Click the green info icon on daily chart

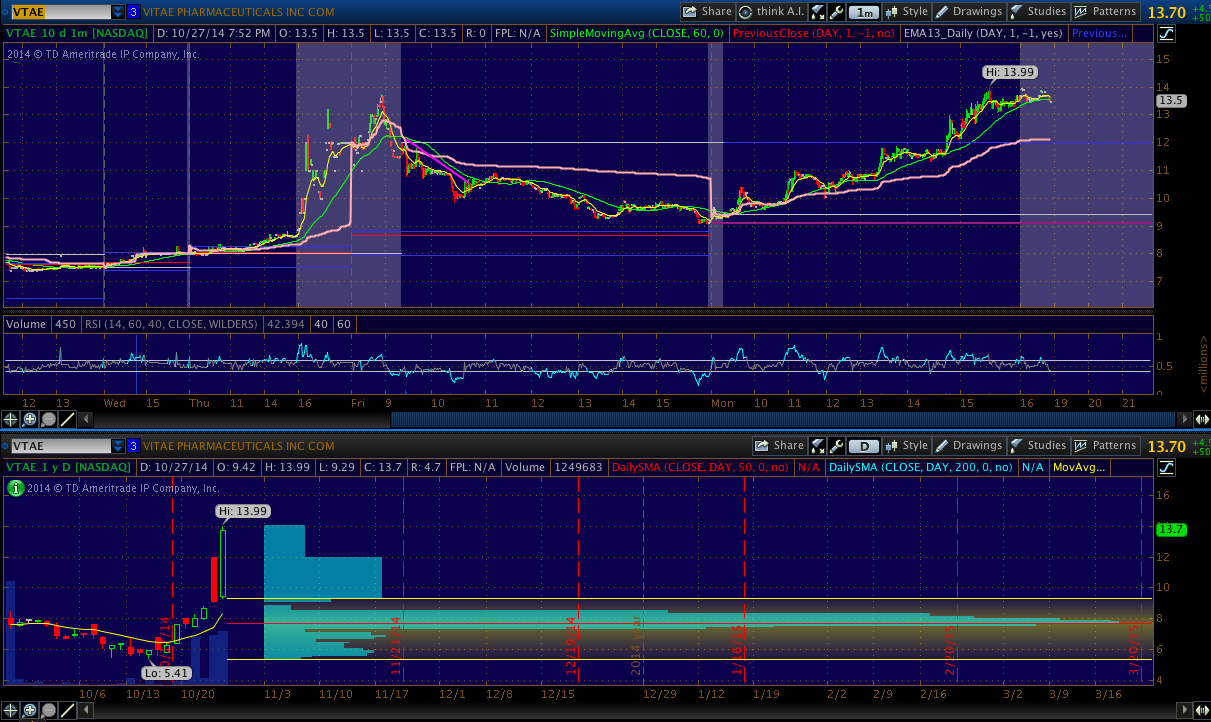coord(15,488)
